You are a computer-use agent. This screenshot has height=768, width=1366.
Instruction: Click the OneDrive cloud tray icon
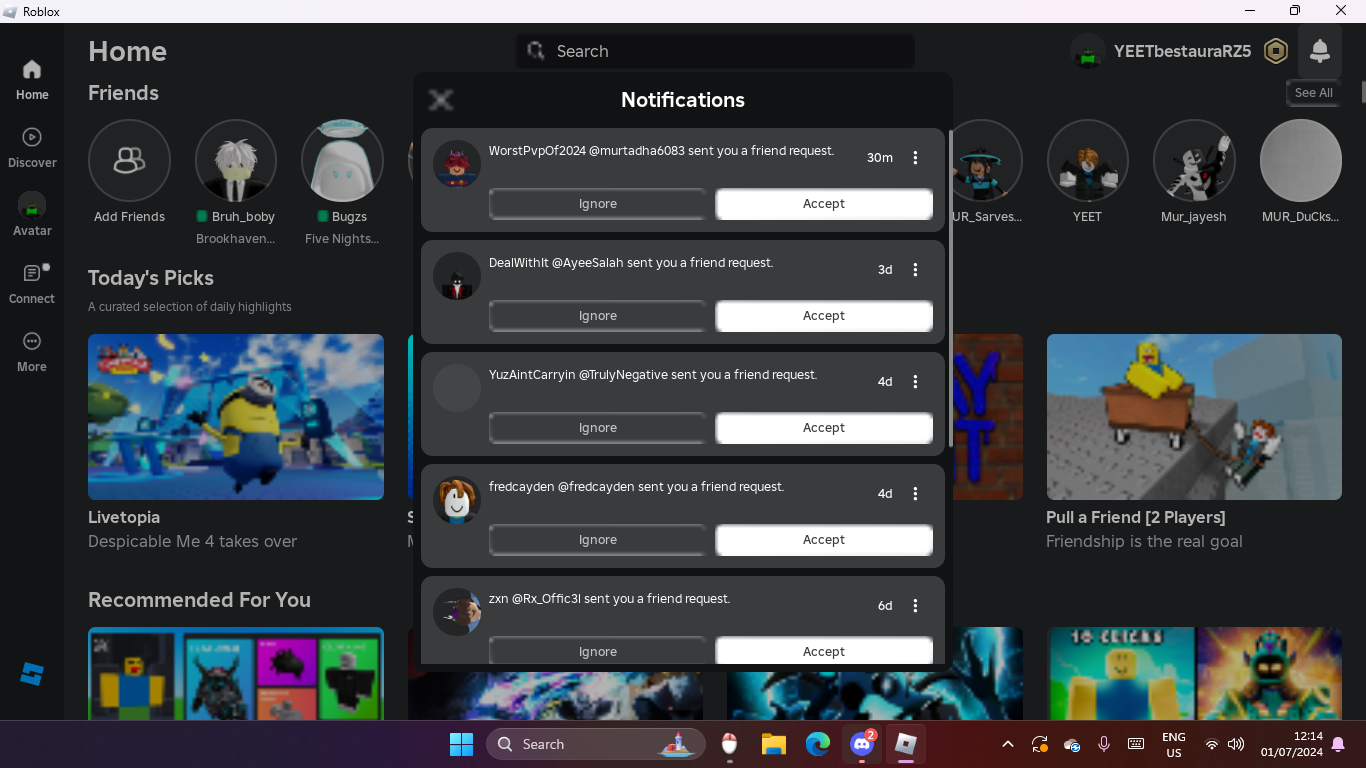(x=1072, y=744)
